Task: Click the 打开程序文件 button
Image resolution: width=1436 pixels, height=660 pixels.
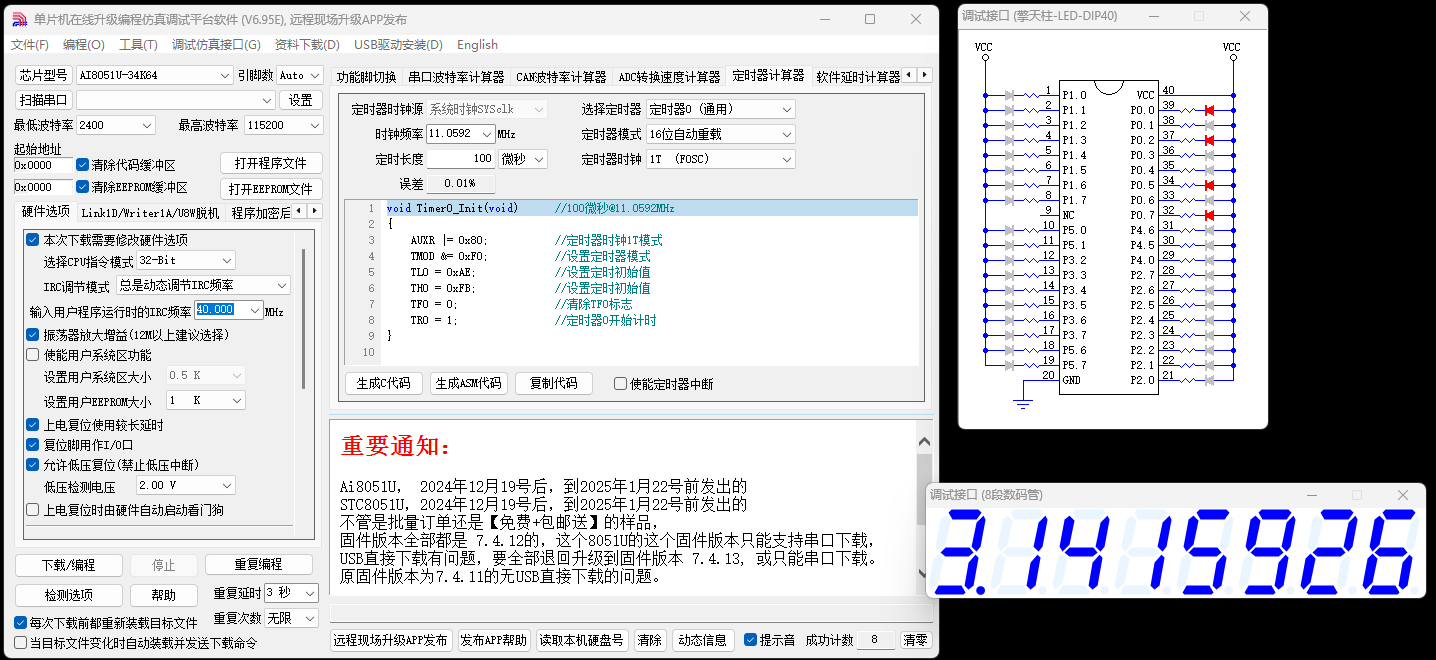Action: [x=271, y=163]
